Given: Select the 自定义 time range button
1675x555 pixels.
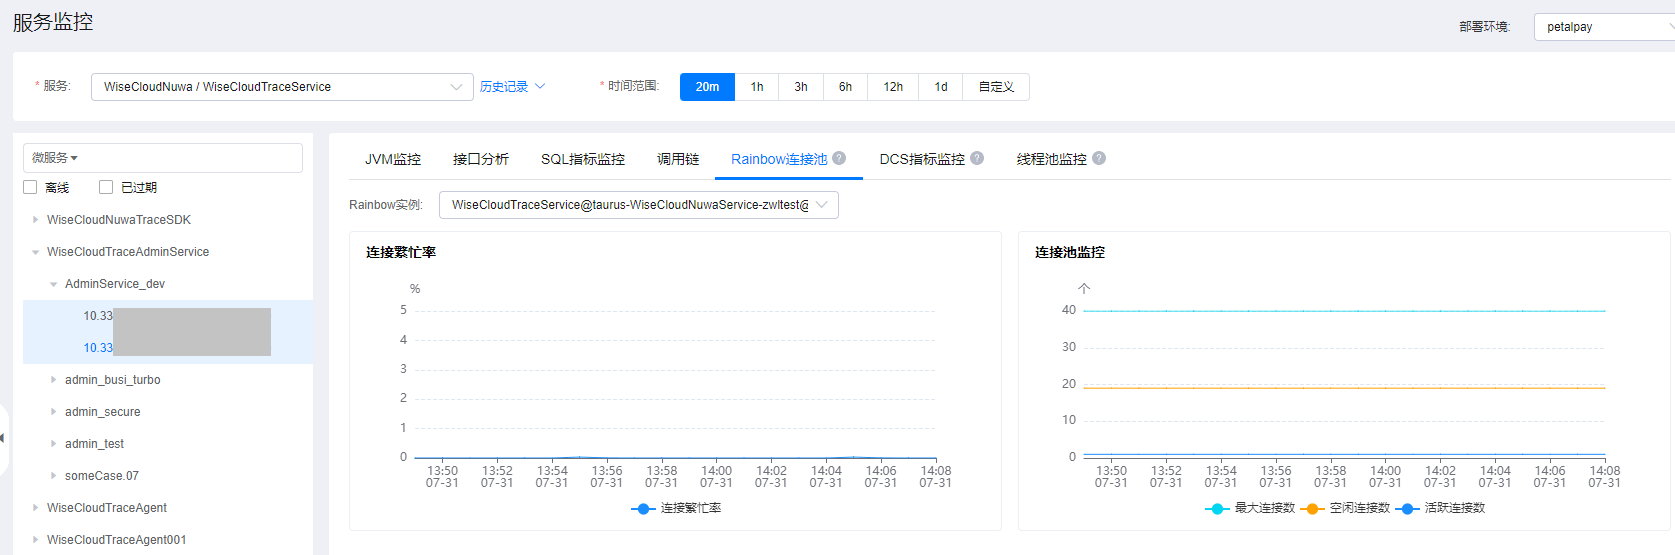Looking at the screenshot, I should point(996,87).
